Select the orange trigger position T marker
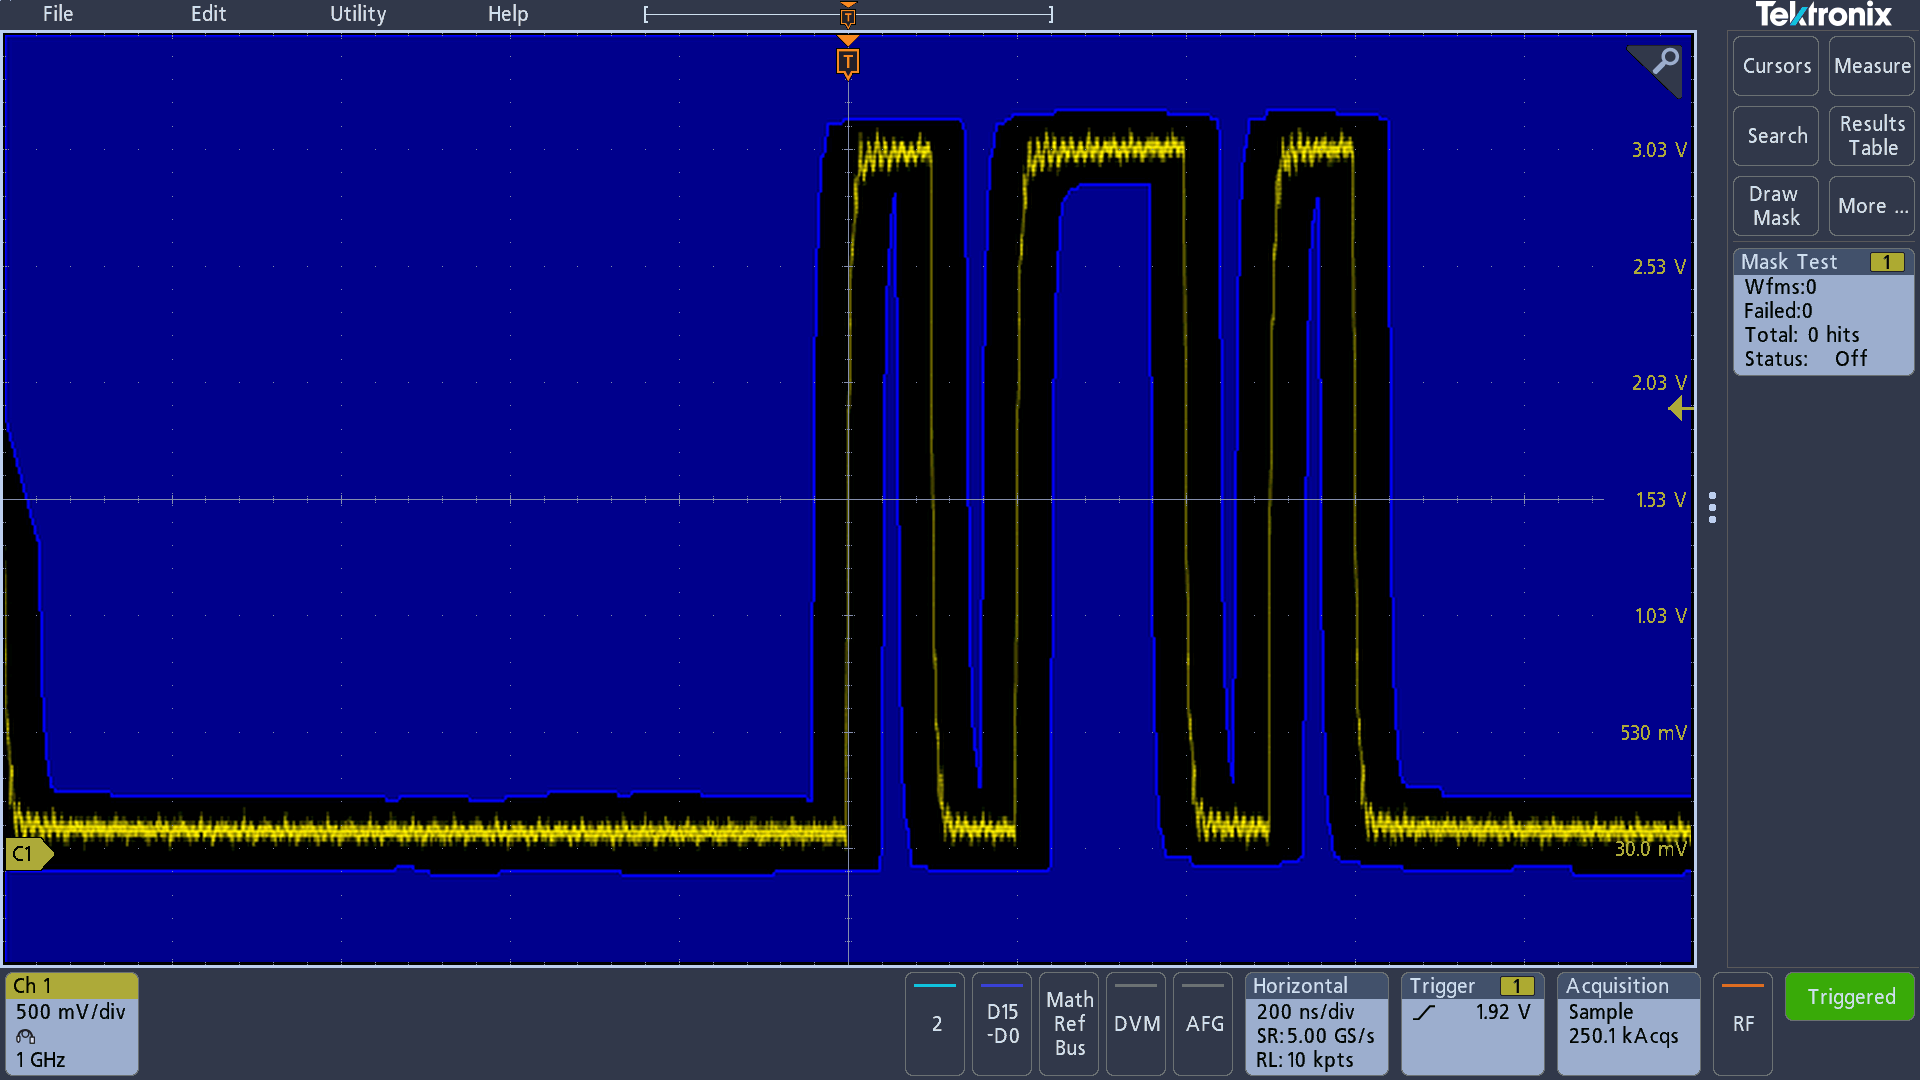1920x1080 pixels. tap(848, 63)
